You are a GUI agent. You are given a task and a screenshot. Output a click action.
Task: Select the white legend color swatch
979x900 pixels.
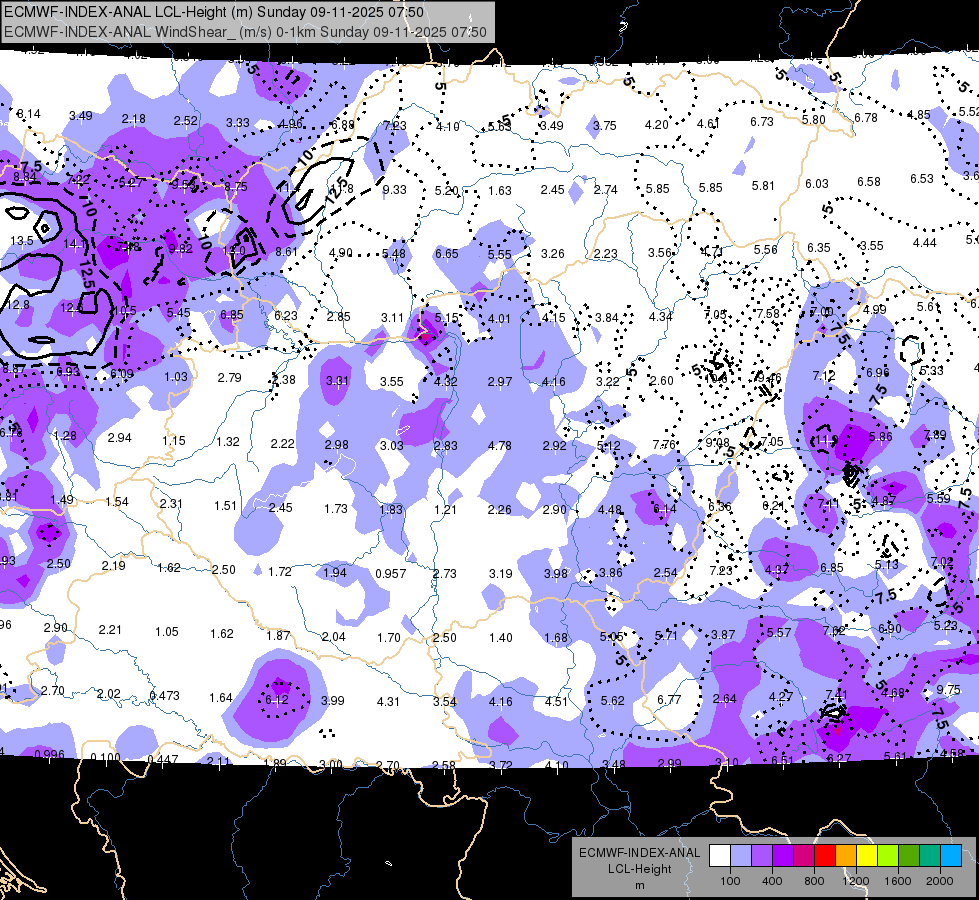click(x=720, y=855)
